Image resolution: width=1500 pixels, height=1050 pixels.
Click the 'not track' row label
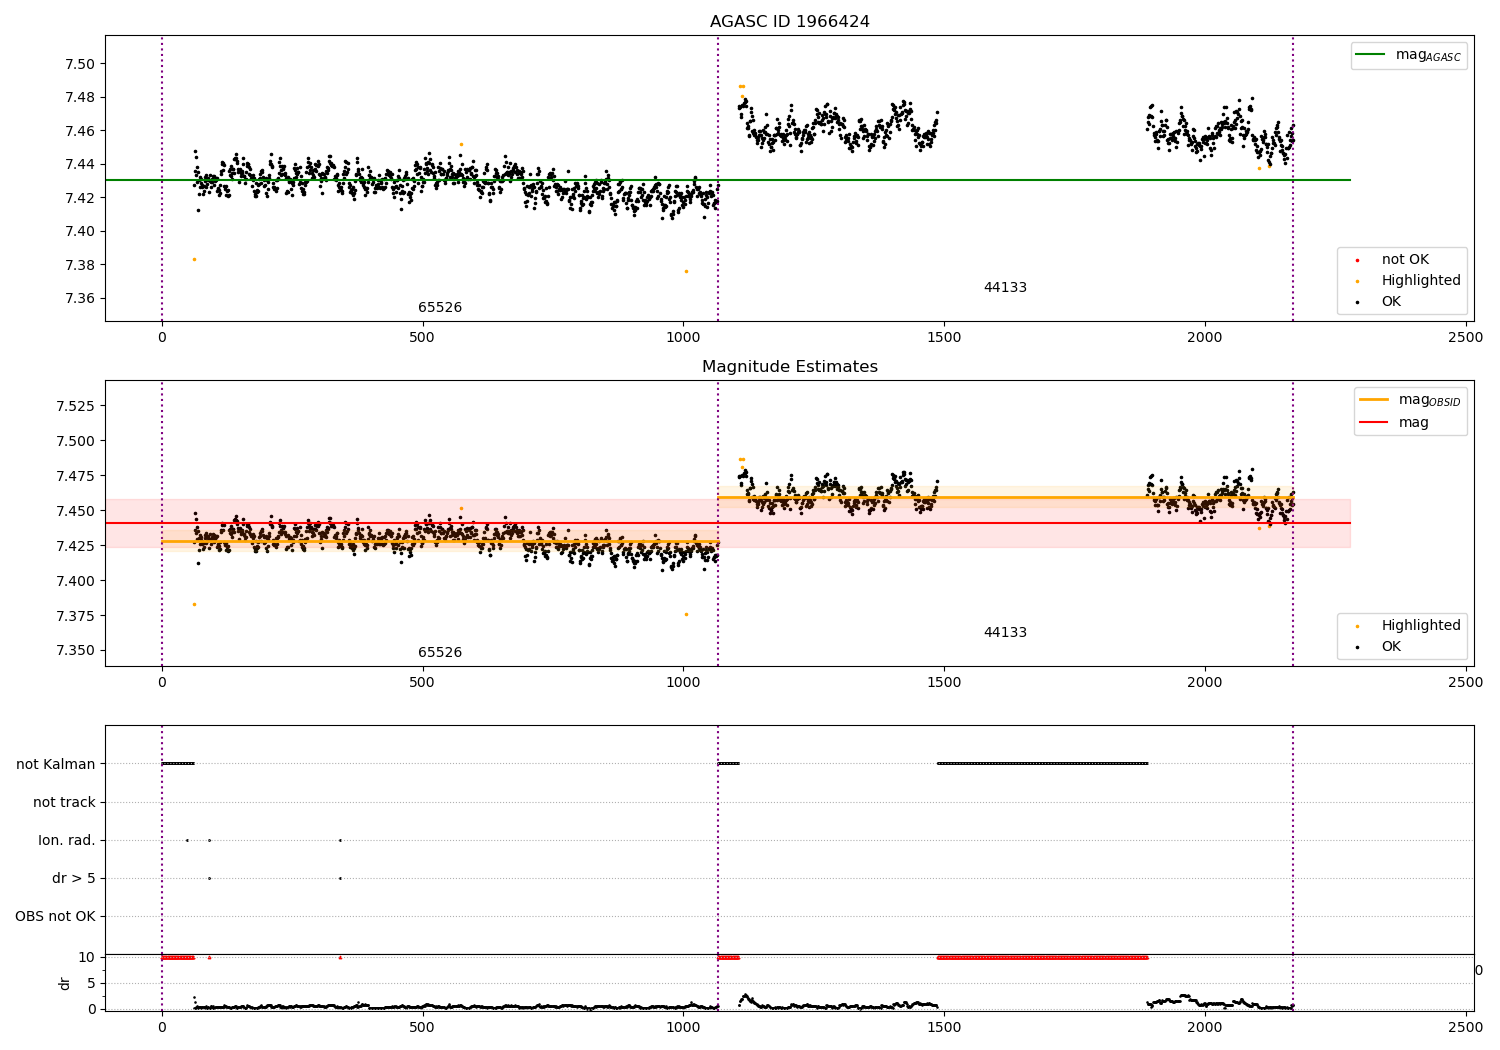pyautogui.click(x=64, y=803)
